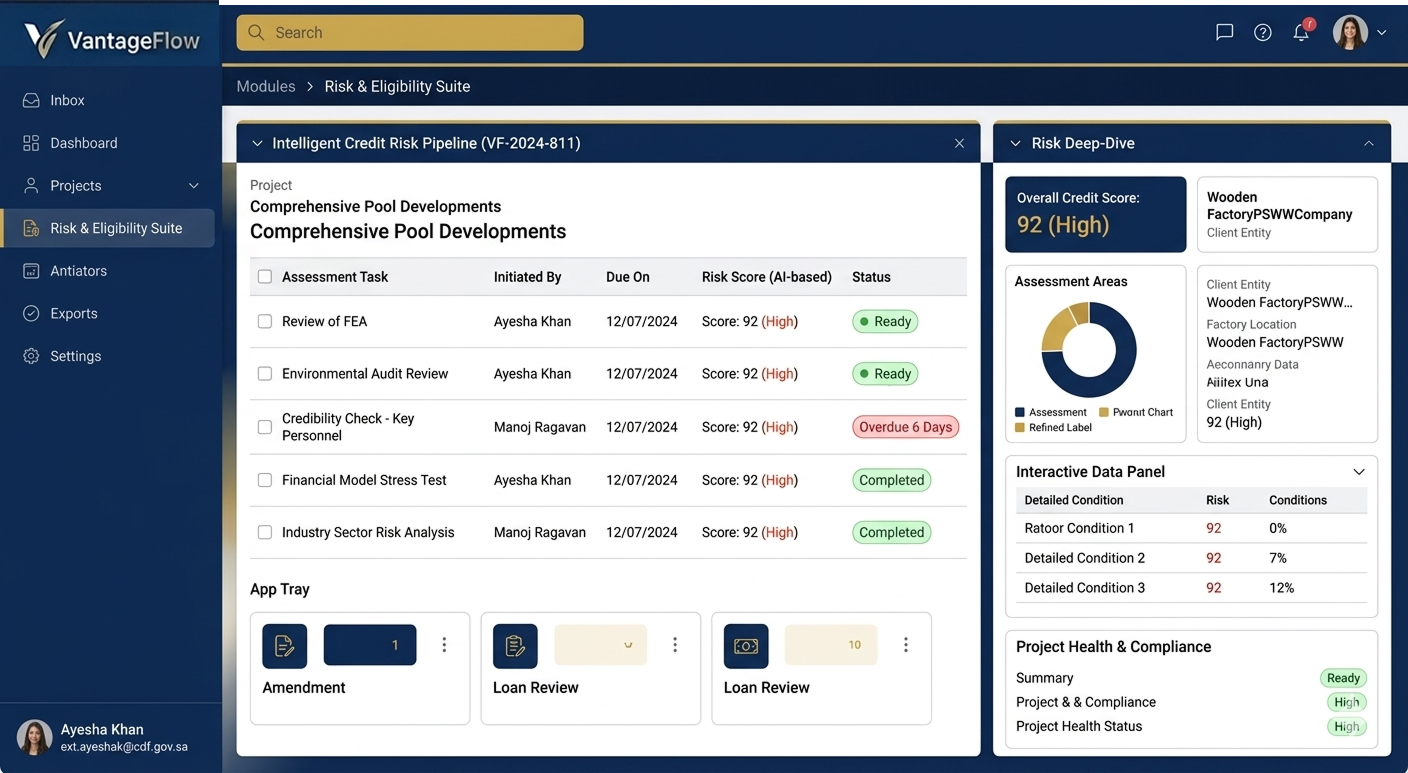
Task: Check the Review of FEA checkbox
Action: [265, 322]
